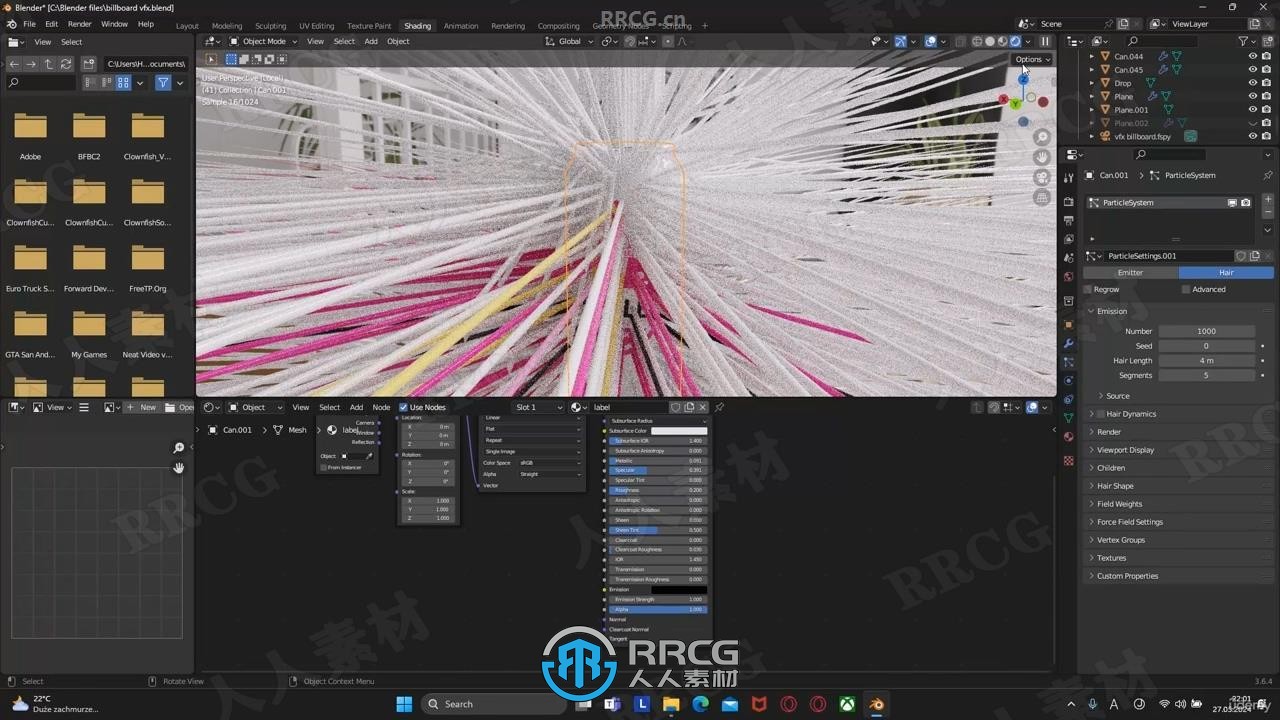Select the Hair particle type
The image size is (1280, 720).
tap(1226, 272)
